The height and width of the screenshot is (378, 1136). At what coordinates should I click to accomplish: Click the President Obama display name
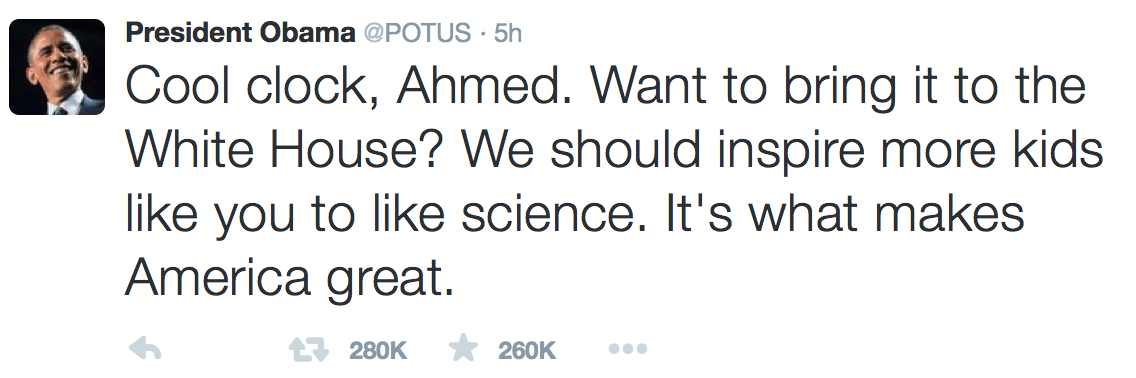tap(241, 33)
